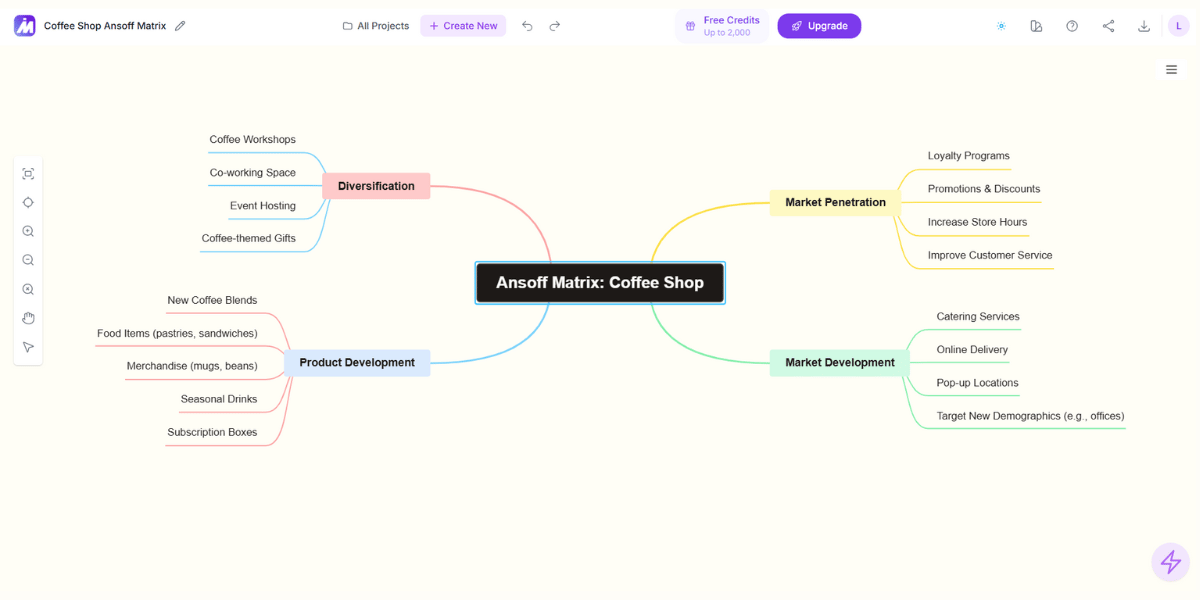This screenshot has width=1200, height=600.
Task: Select the Hand pan tool
Action: point(28,318)
